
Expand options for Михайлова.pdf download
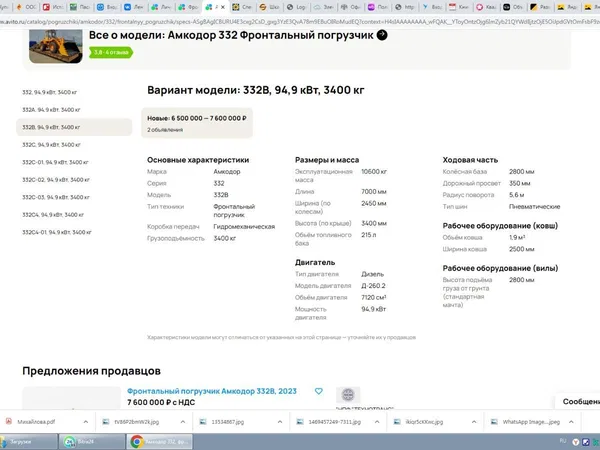(x=86, y=422)
